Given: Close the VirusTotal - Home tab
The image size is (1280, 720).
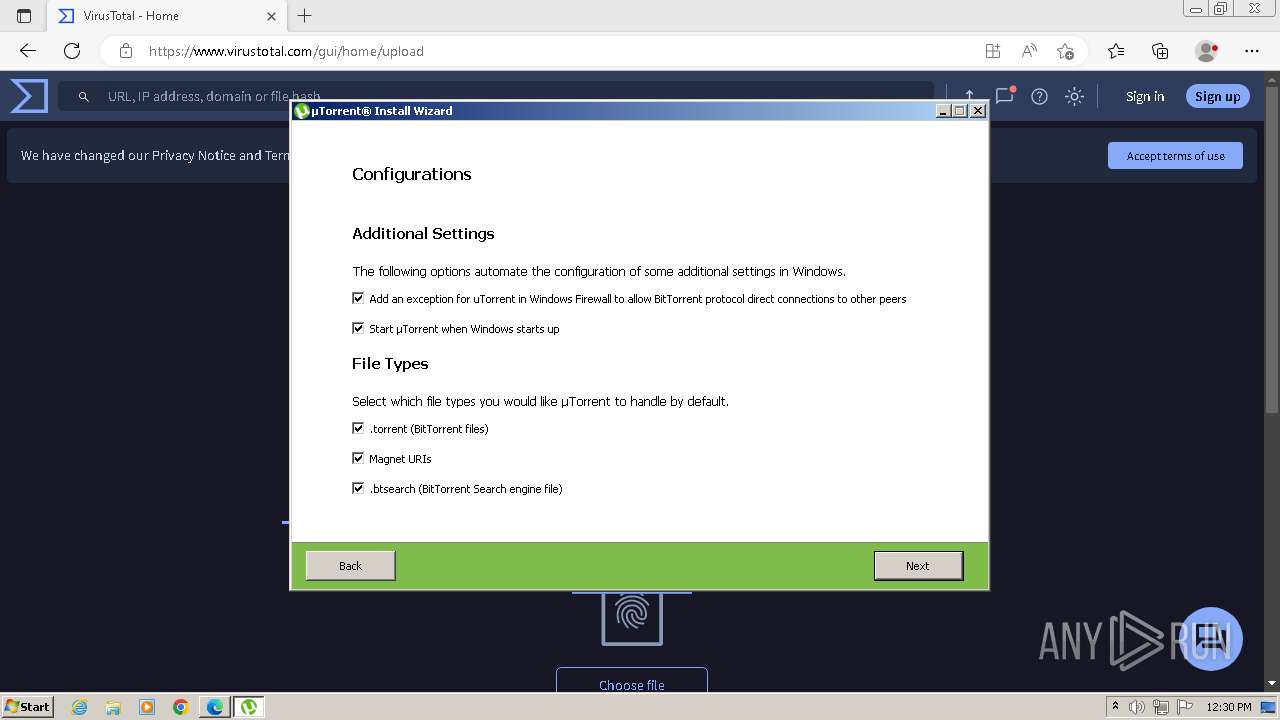Looking at the screenshot, I should coord(271,16).
